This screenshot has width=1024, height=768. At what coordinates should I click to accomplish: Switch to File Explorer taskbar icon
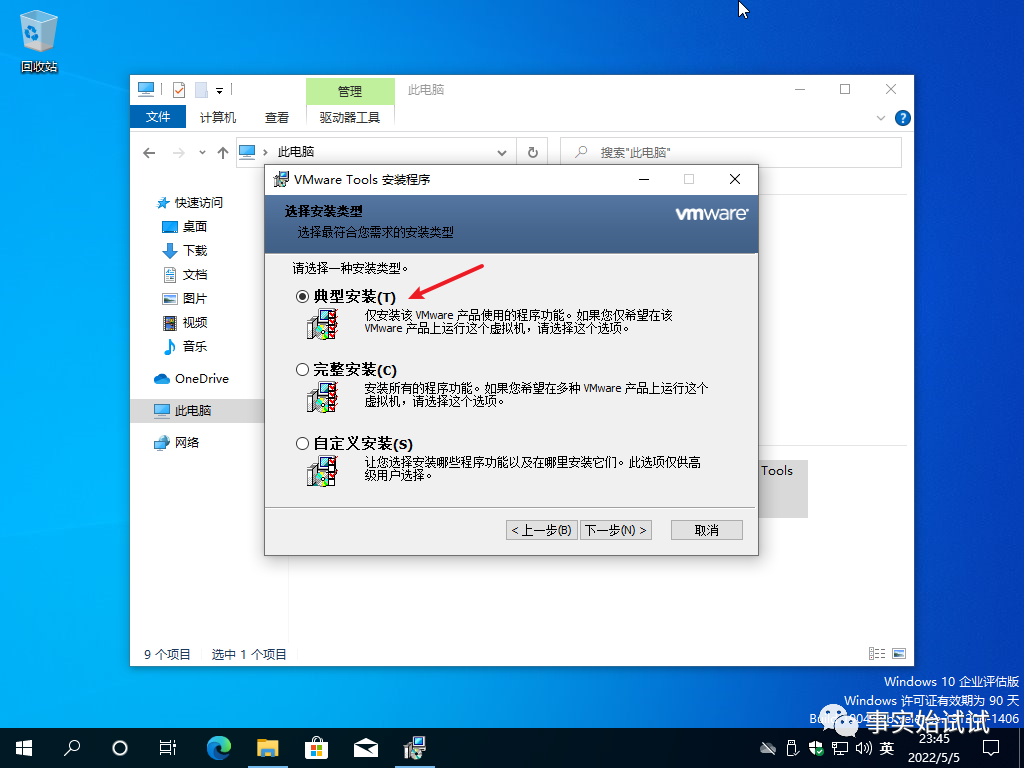pyautogui.click(x=268, y=748)
